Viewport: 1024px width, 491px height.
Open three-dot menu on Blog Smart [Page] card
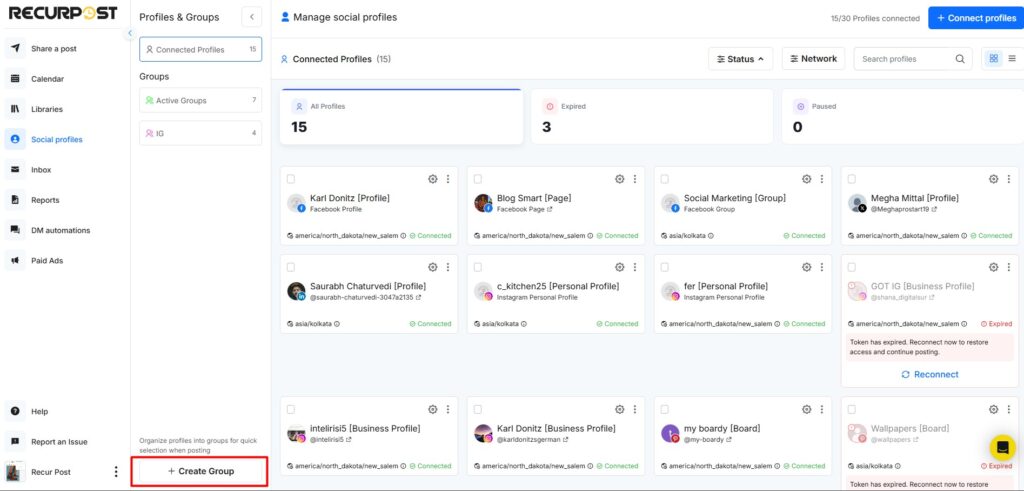click(635, 179)
